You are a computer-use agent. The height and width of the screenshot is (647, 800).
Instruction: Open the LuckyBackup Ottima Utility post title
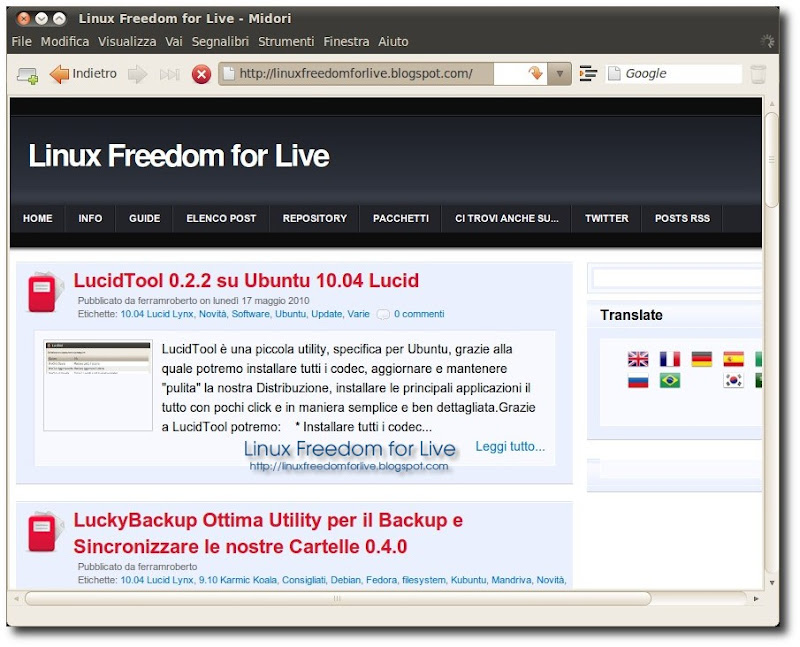(268, 533)
